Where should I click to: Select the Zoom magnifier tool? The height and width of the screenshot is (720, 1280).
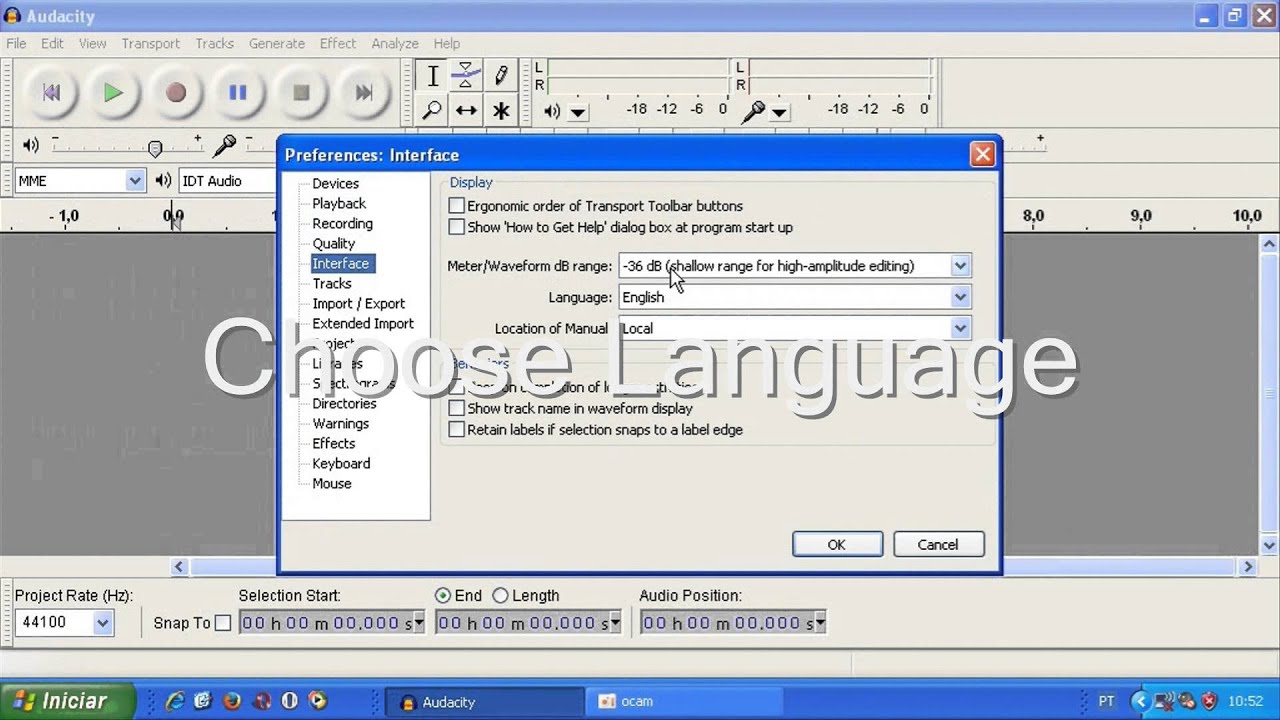pos(432,110)
